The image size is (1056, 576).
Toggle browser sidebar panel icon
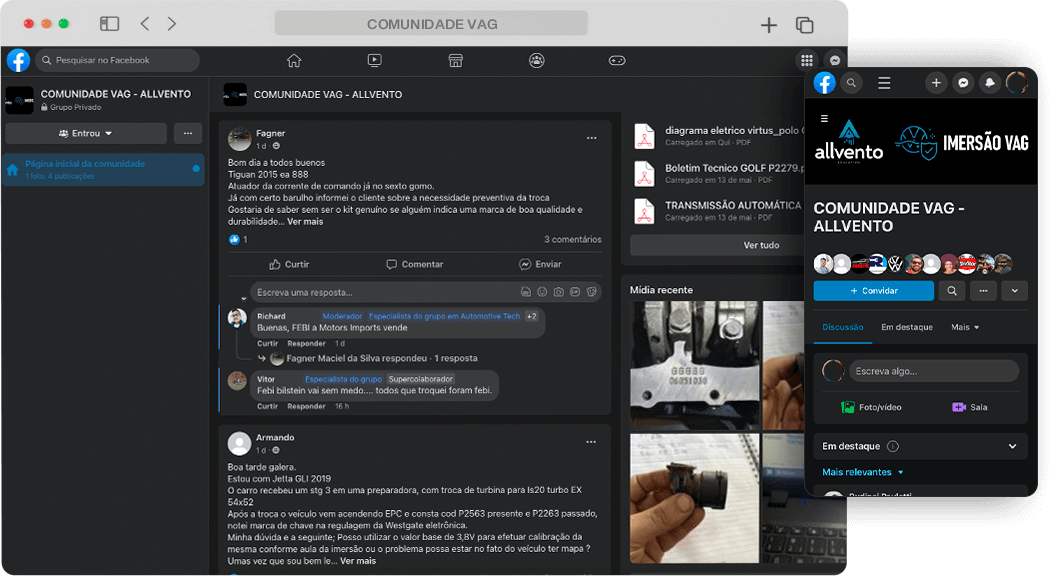110,24
